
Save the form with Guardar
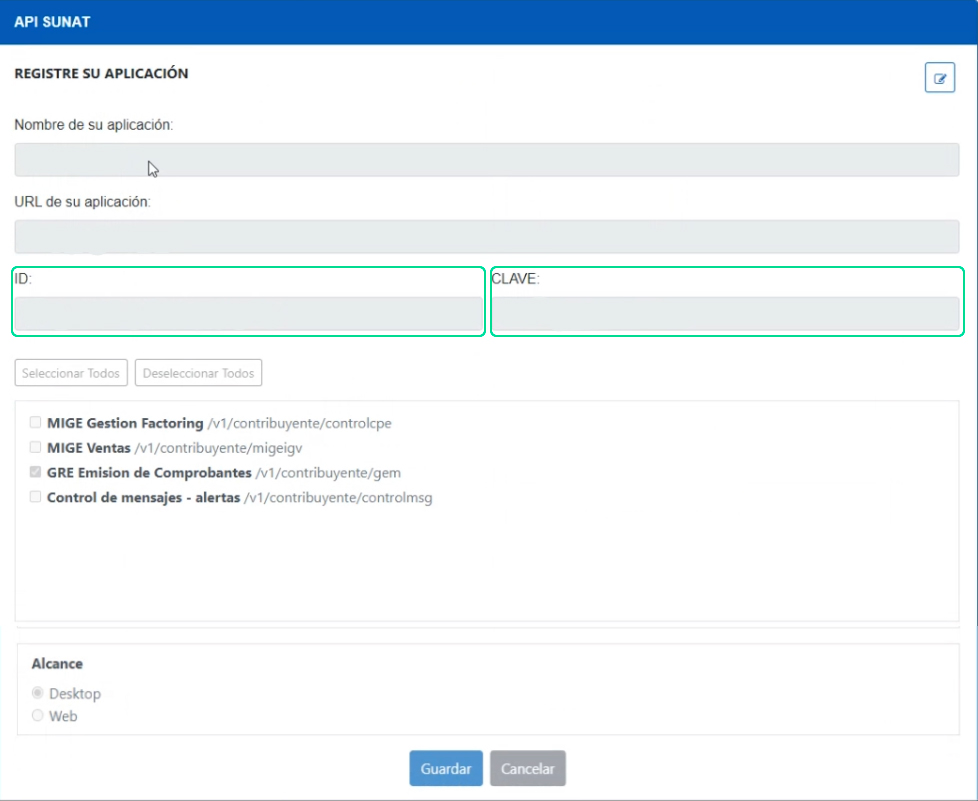[446, 769]
